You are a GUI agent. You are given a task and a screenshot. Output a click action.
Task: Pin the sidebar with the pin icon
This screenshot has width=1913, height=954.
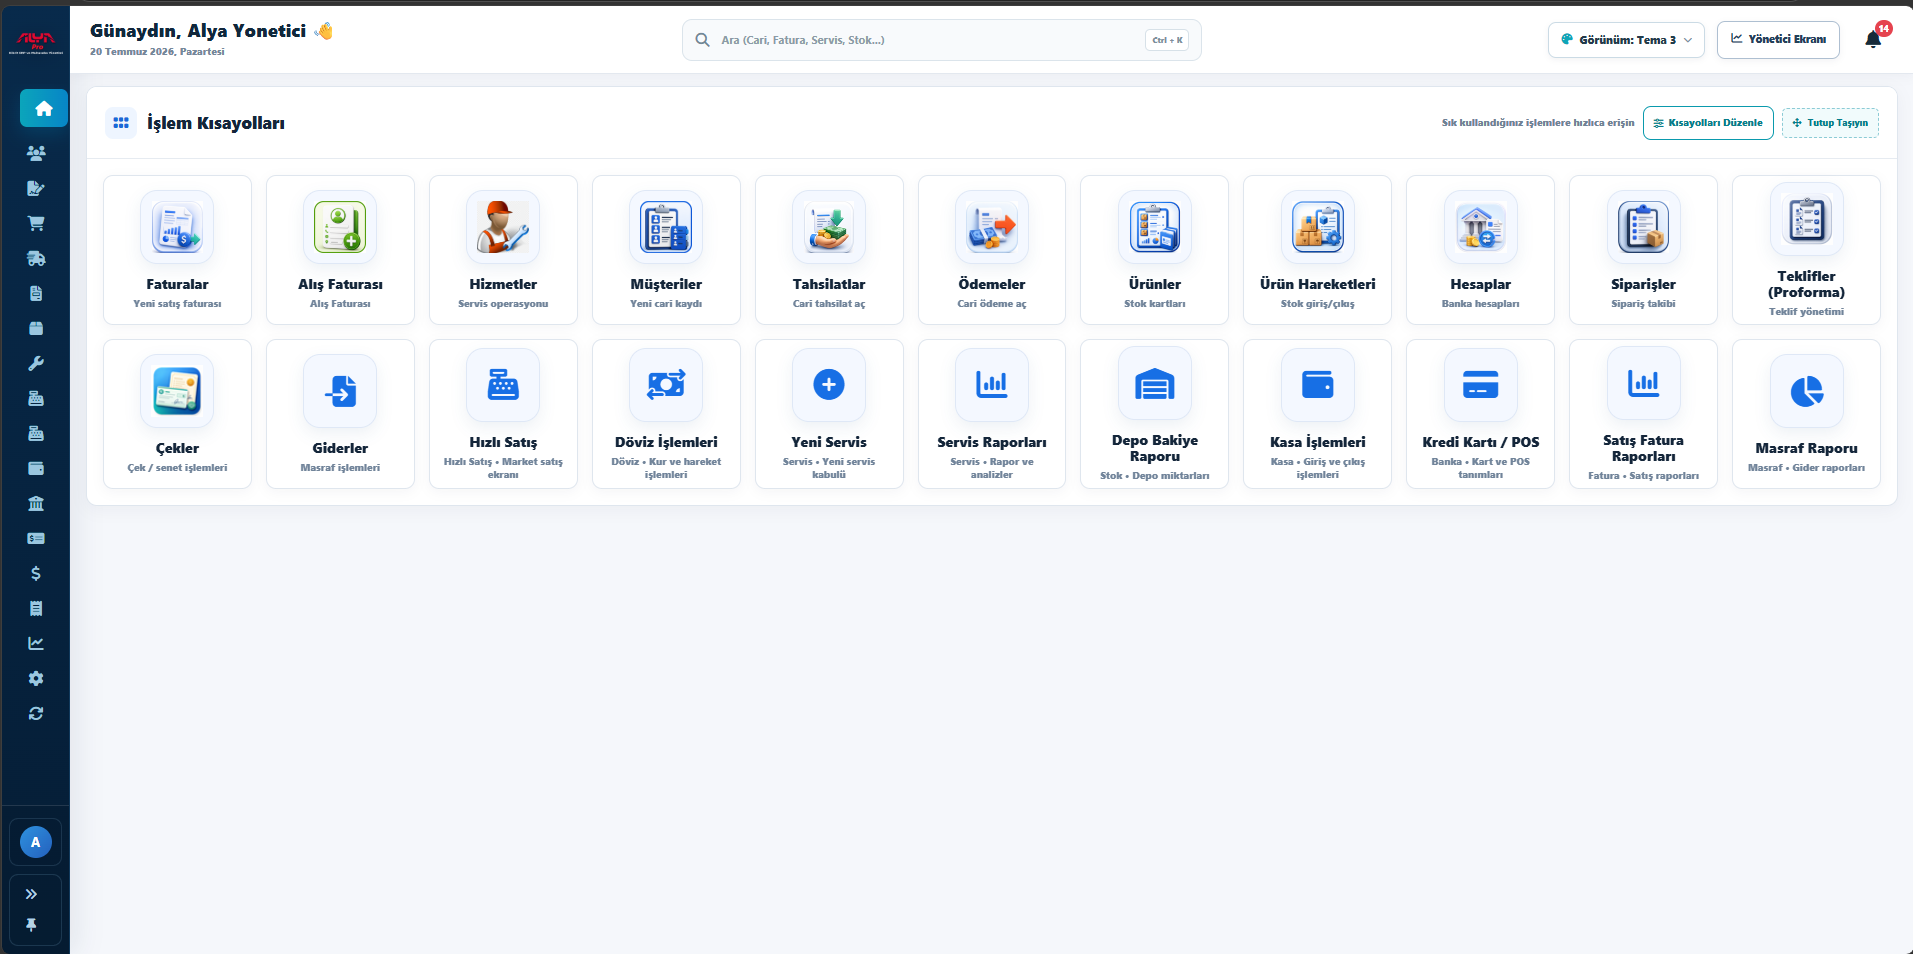(x=31, y=925)
